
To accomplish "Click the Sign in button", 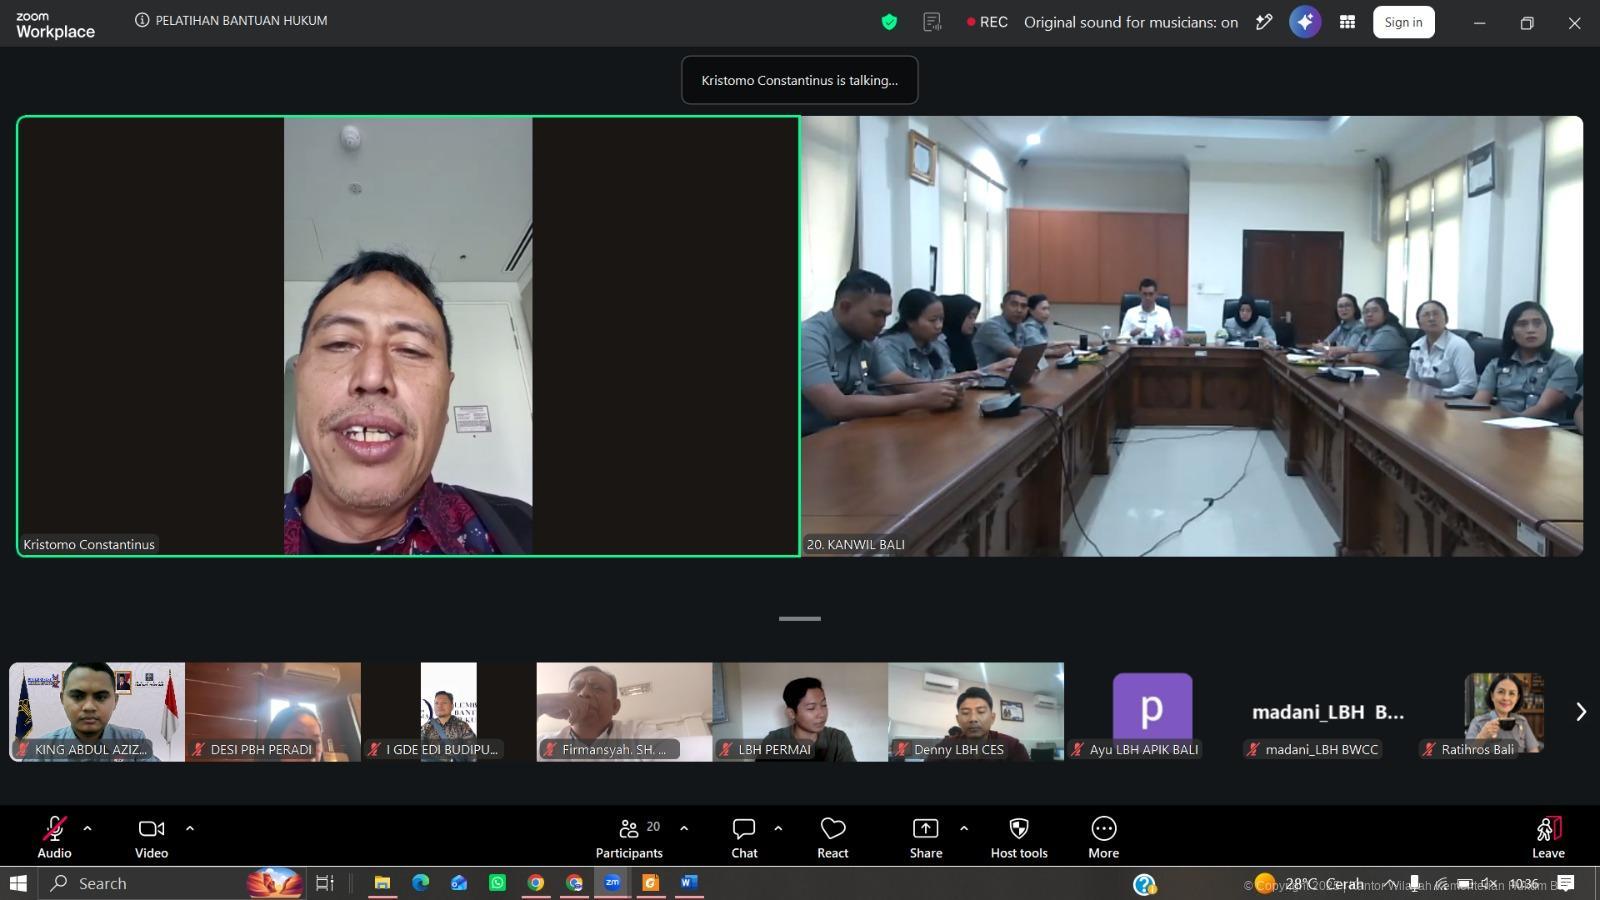I will pyautogui.click(x=1404, y=22).
